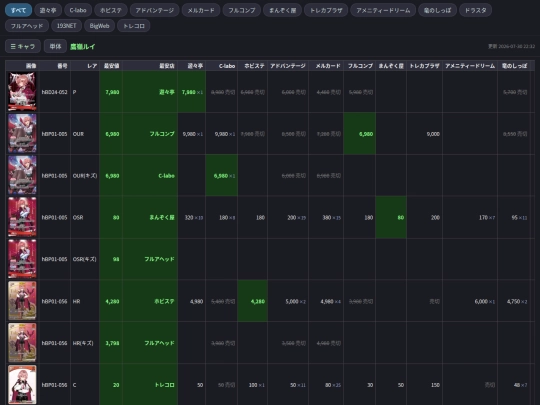The image size is (540, 405).
Task: Click 9,000 トレカプラザ price in OUR row
Action: click(x=433, y=134)
